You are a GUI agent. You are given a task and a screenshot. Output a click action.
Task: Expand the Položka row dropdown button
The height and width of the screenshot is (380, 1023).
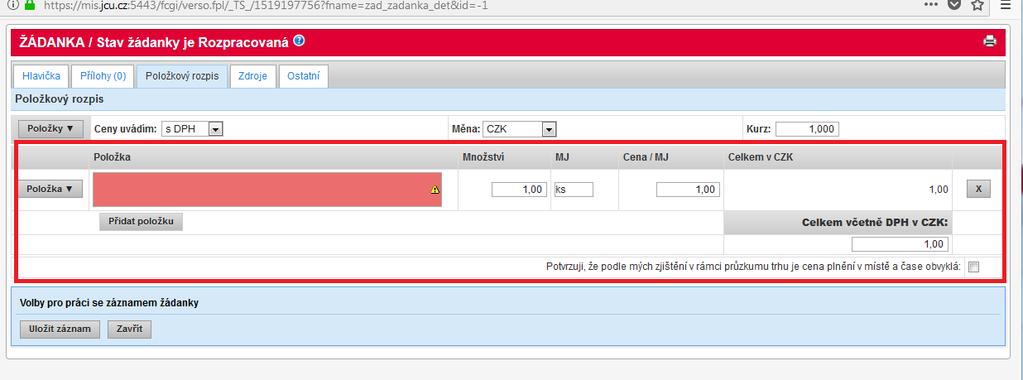pyautogui.click(x=50, y=189)
